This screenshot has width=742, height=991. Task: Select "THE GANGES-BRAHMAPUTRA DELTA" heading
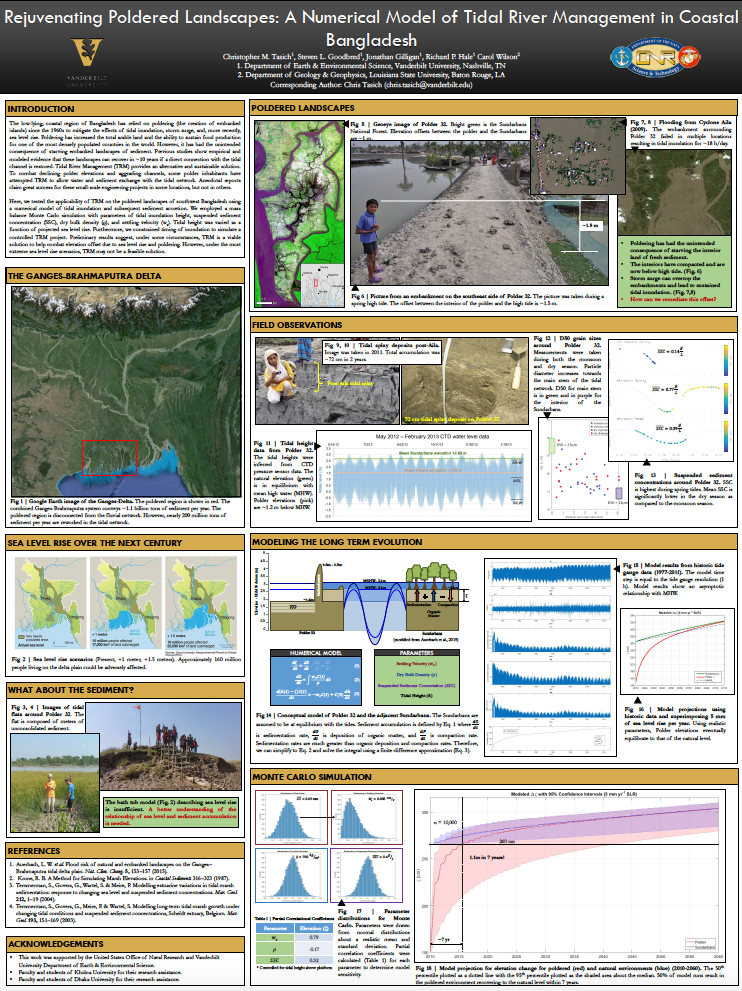click(x=125, y=276)
